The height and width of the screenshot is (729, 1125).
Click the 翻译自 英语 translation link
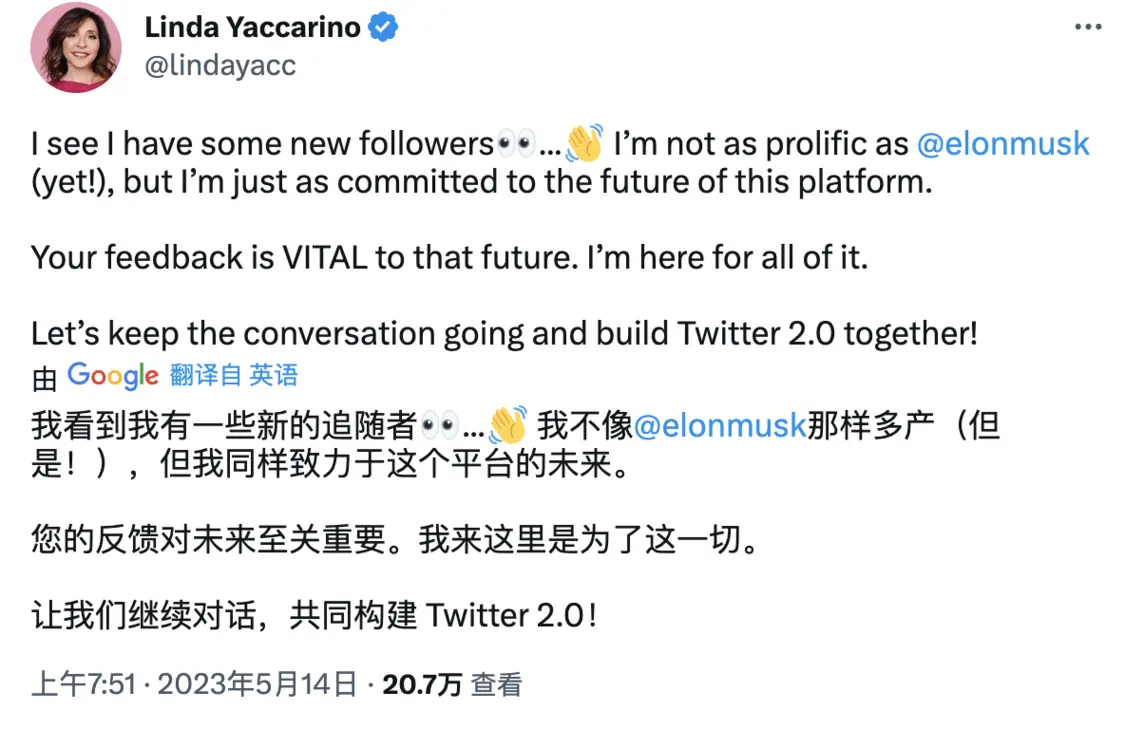(x=234, y=375)
